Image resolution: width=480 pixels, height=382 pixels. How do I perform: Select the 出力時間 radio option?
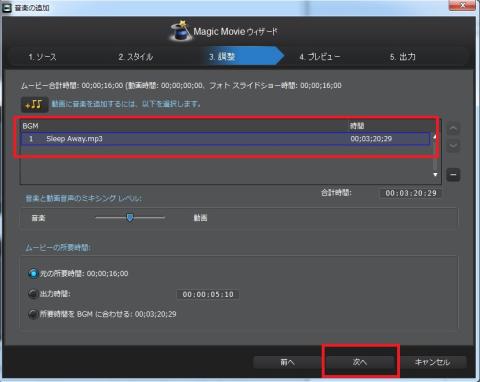(33, 294)
